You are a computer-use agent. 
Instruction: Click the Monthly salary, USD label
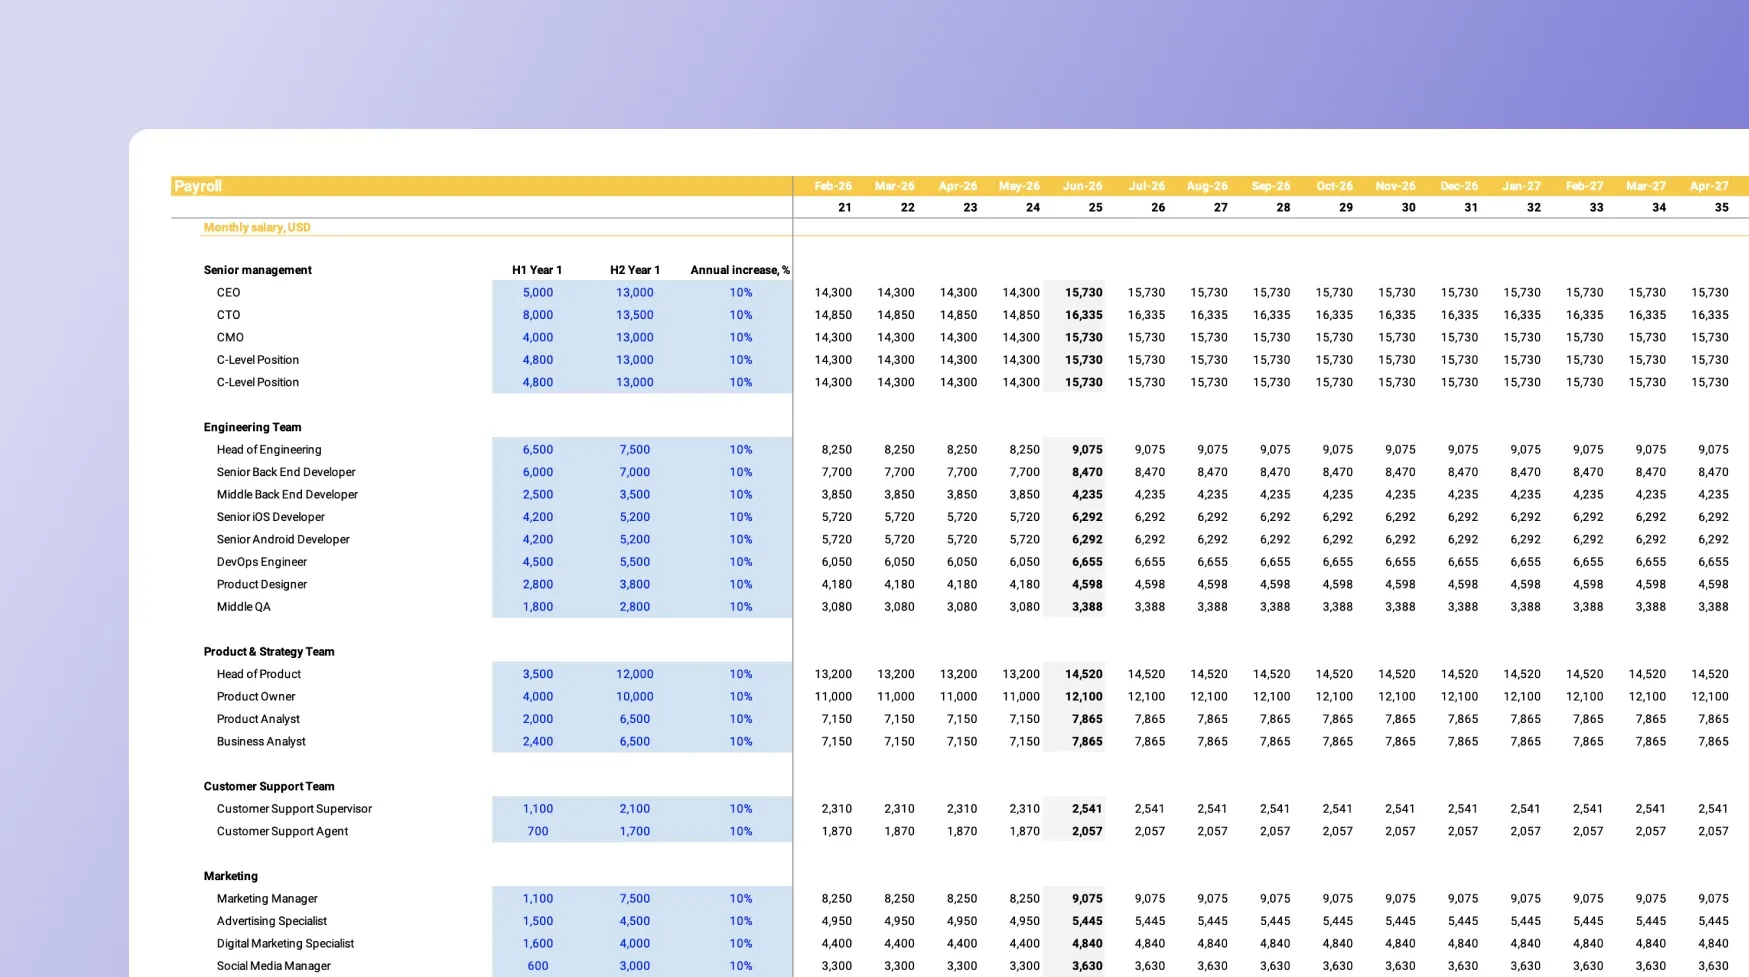[x=257, y=228]
